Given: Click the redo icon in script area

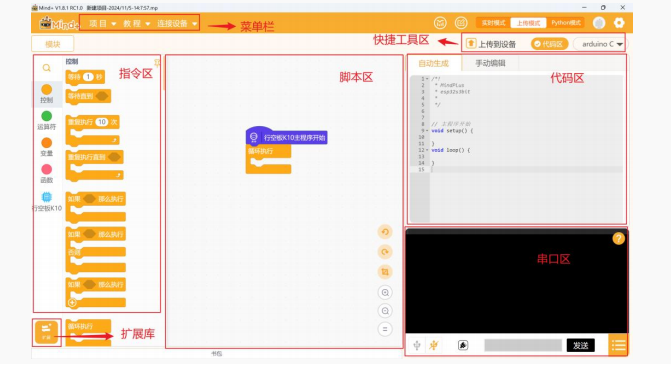Looking at the screenshot, I should pos(385,252).
